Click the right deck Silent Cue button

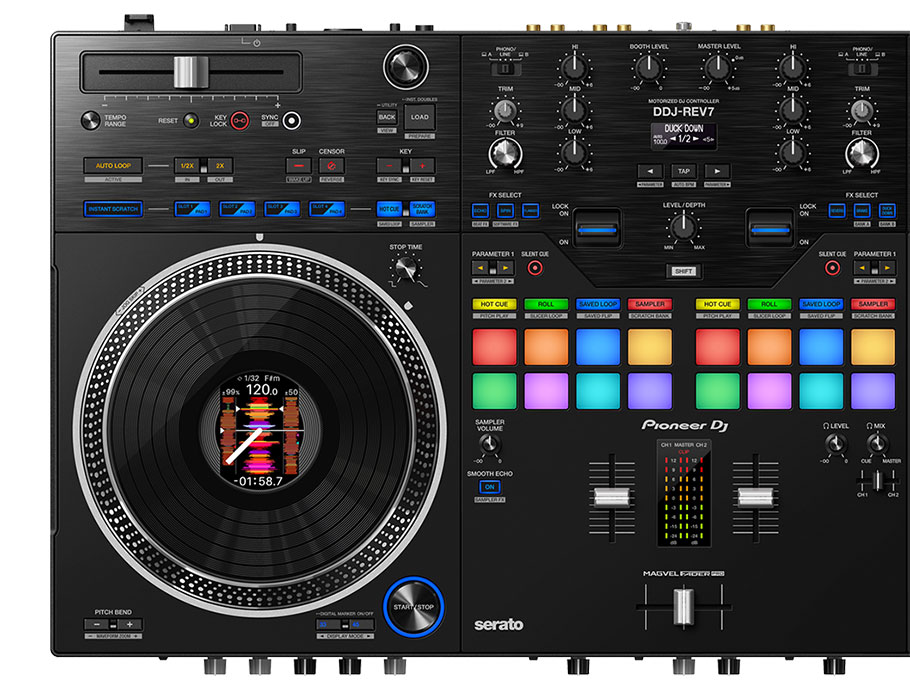(x=832, y=268)
